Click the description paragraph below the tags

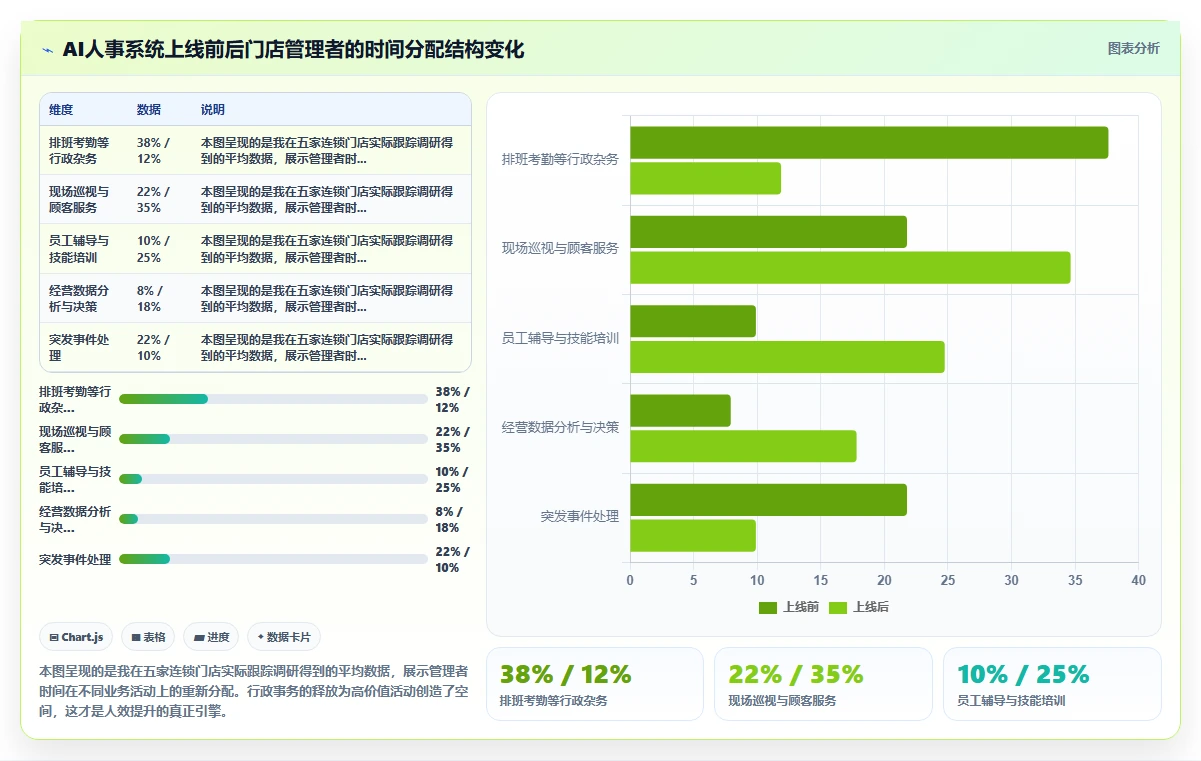pyautogui.click(x=254, y=691)
